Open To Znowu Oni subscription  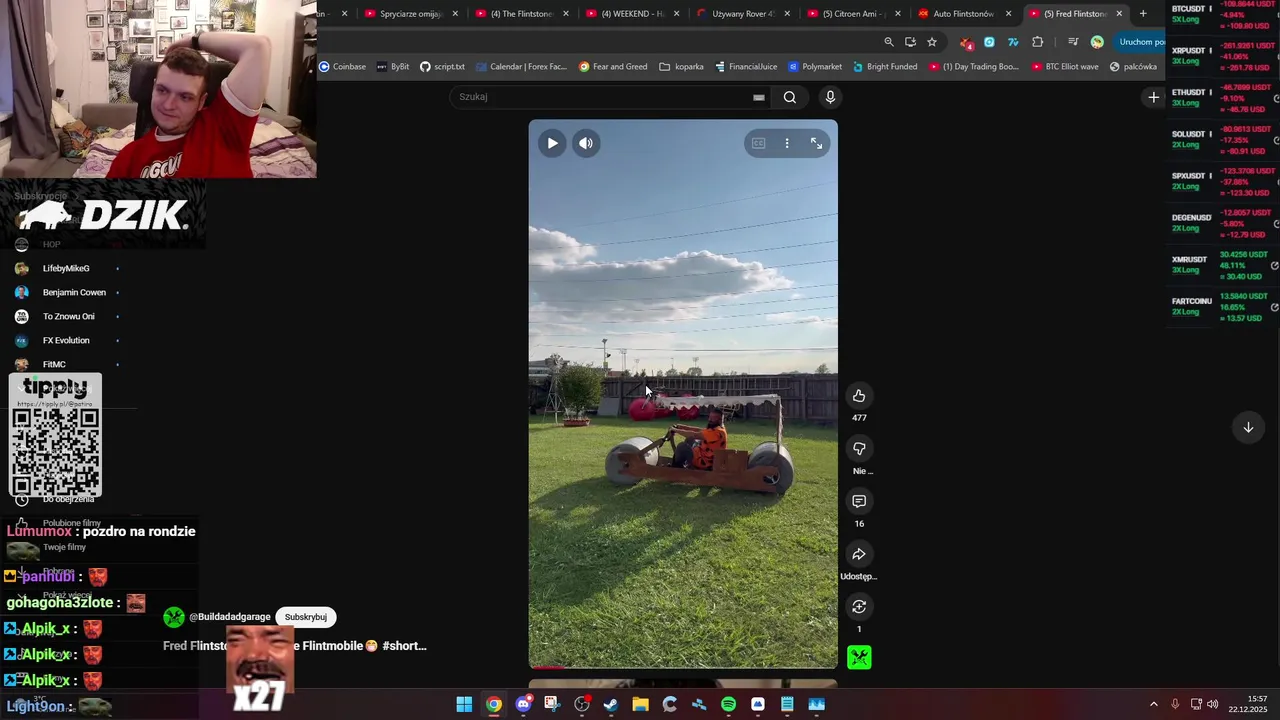(x=66, y=316)
